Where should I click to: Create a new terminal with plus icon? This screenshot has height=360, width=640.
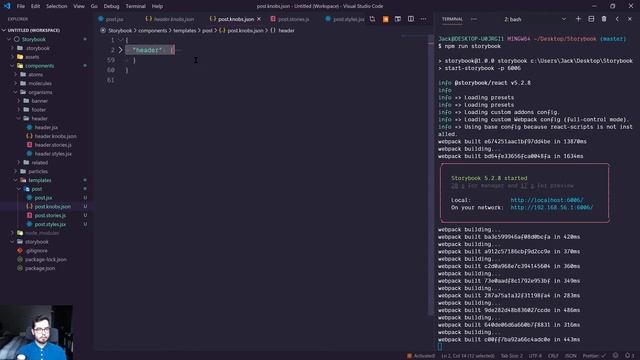(578, 19)
